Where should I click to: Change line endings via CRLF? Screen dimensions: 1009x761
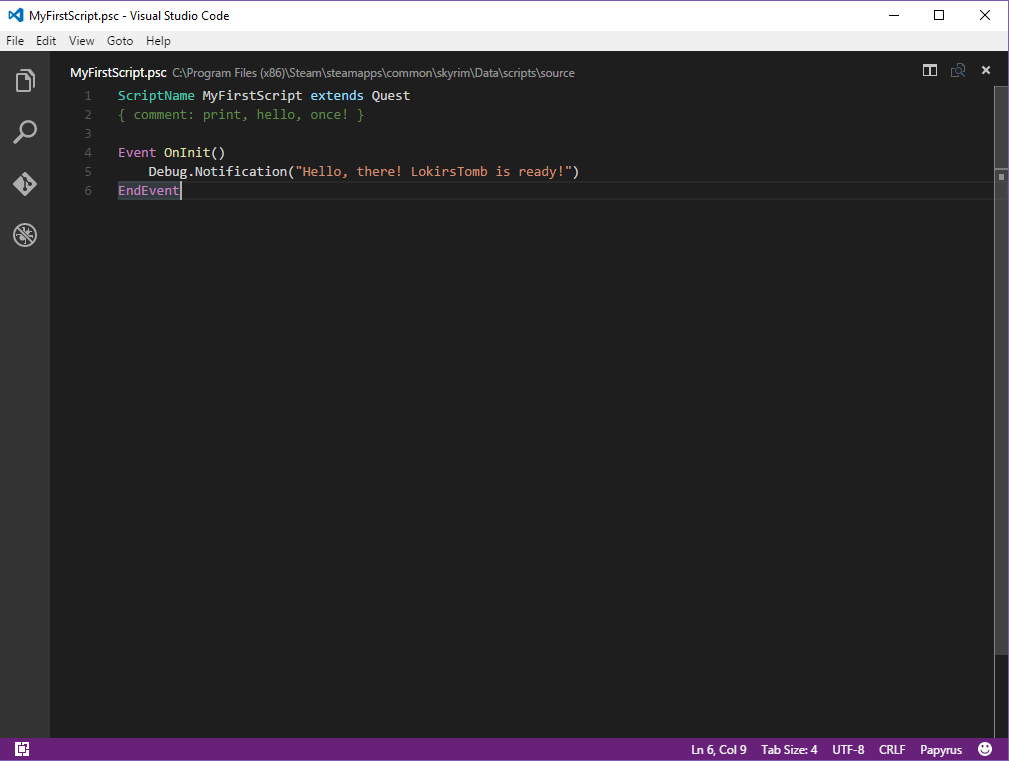(x=892, y=749)
